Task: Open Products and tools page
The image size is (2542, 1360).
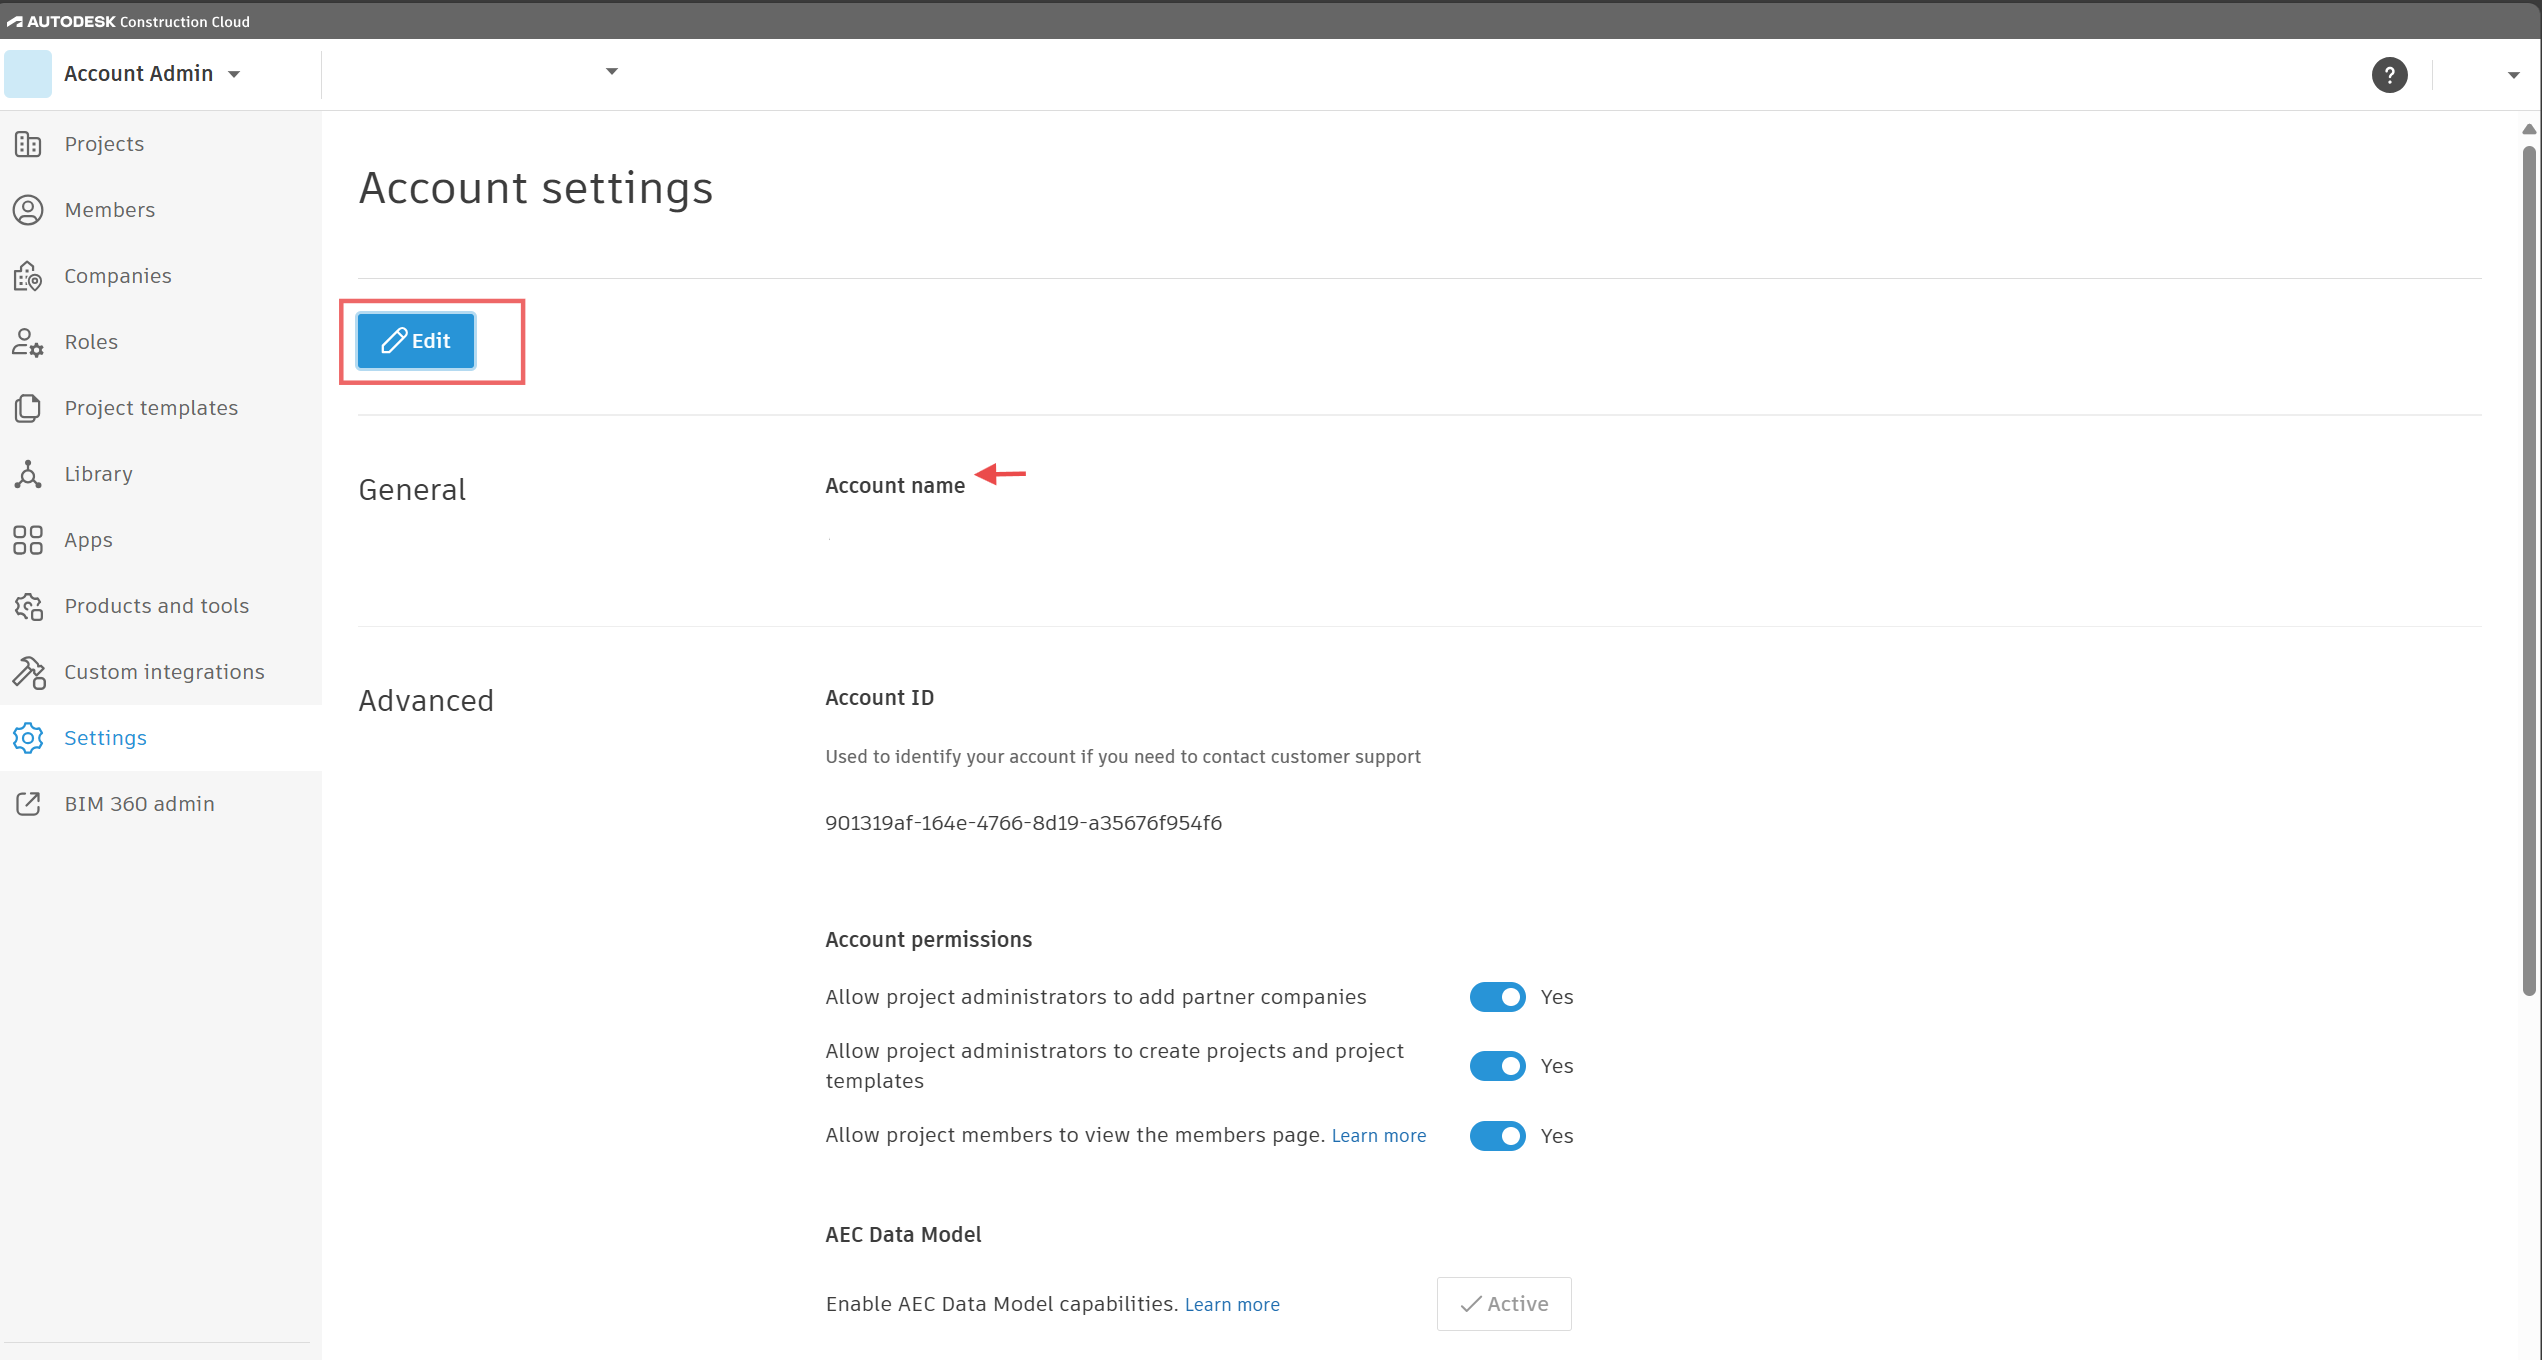Action: (156, 606)
